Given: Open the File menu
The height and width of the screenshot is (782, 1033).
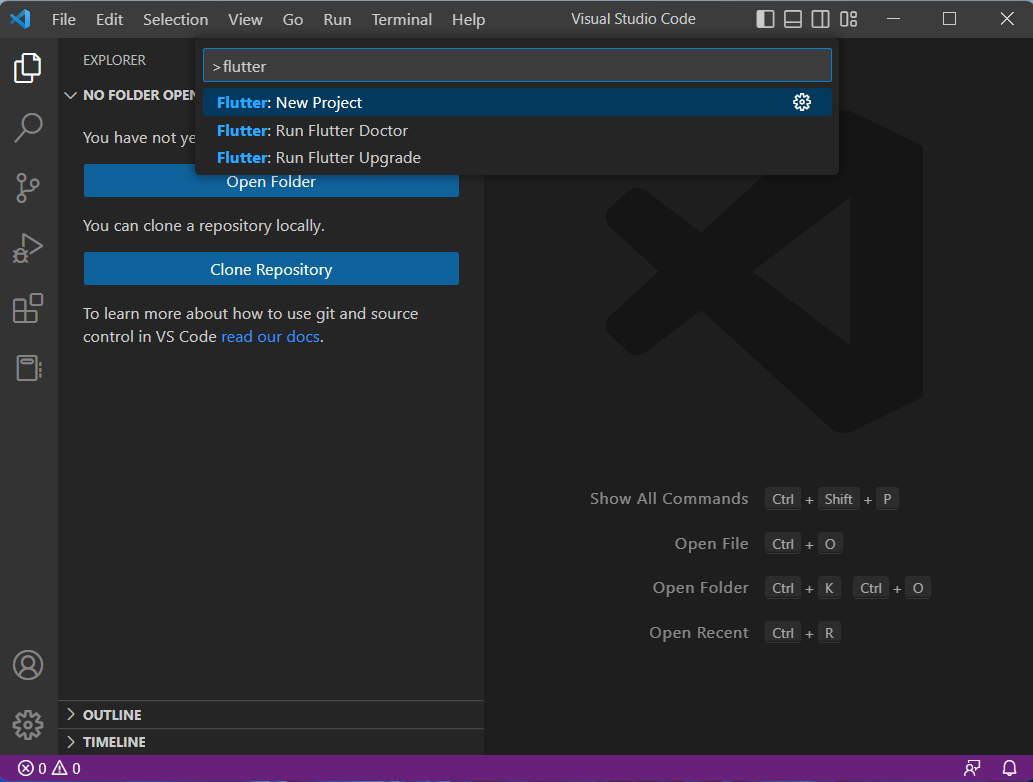Looking at the screenshot, I should [x=64, y=20].
